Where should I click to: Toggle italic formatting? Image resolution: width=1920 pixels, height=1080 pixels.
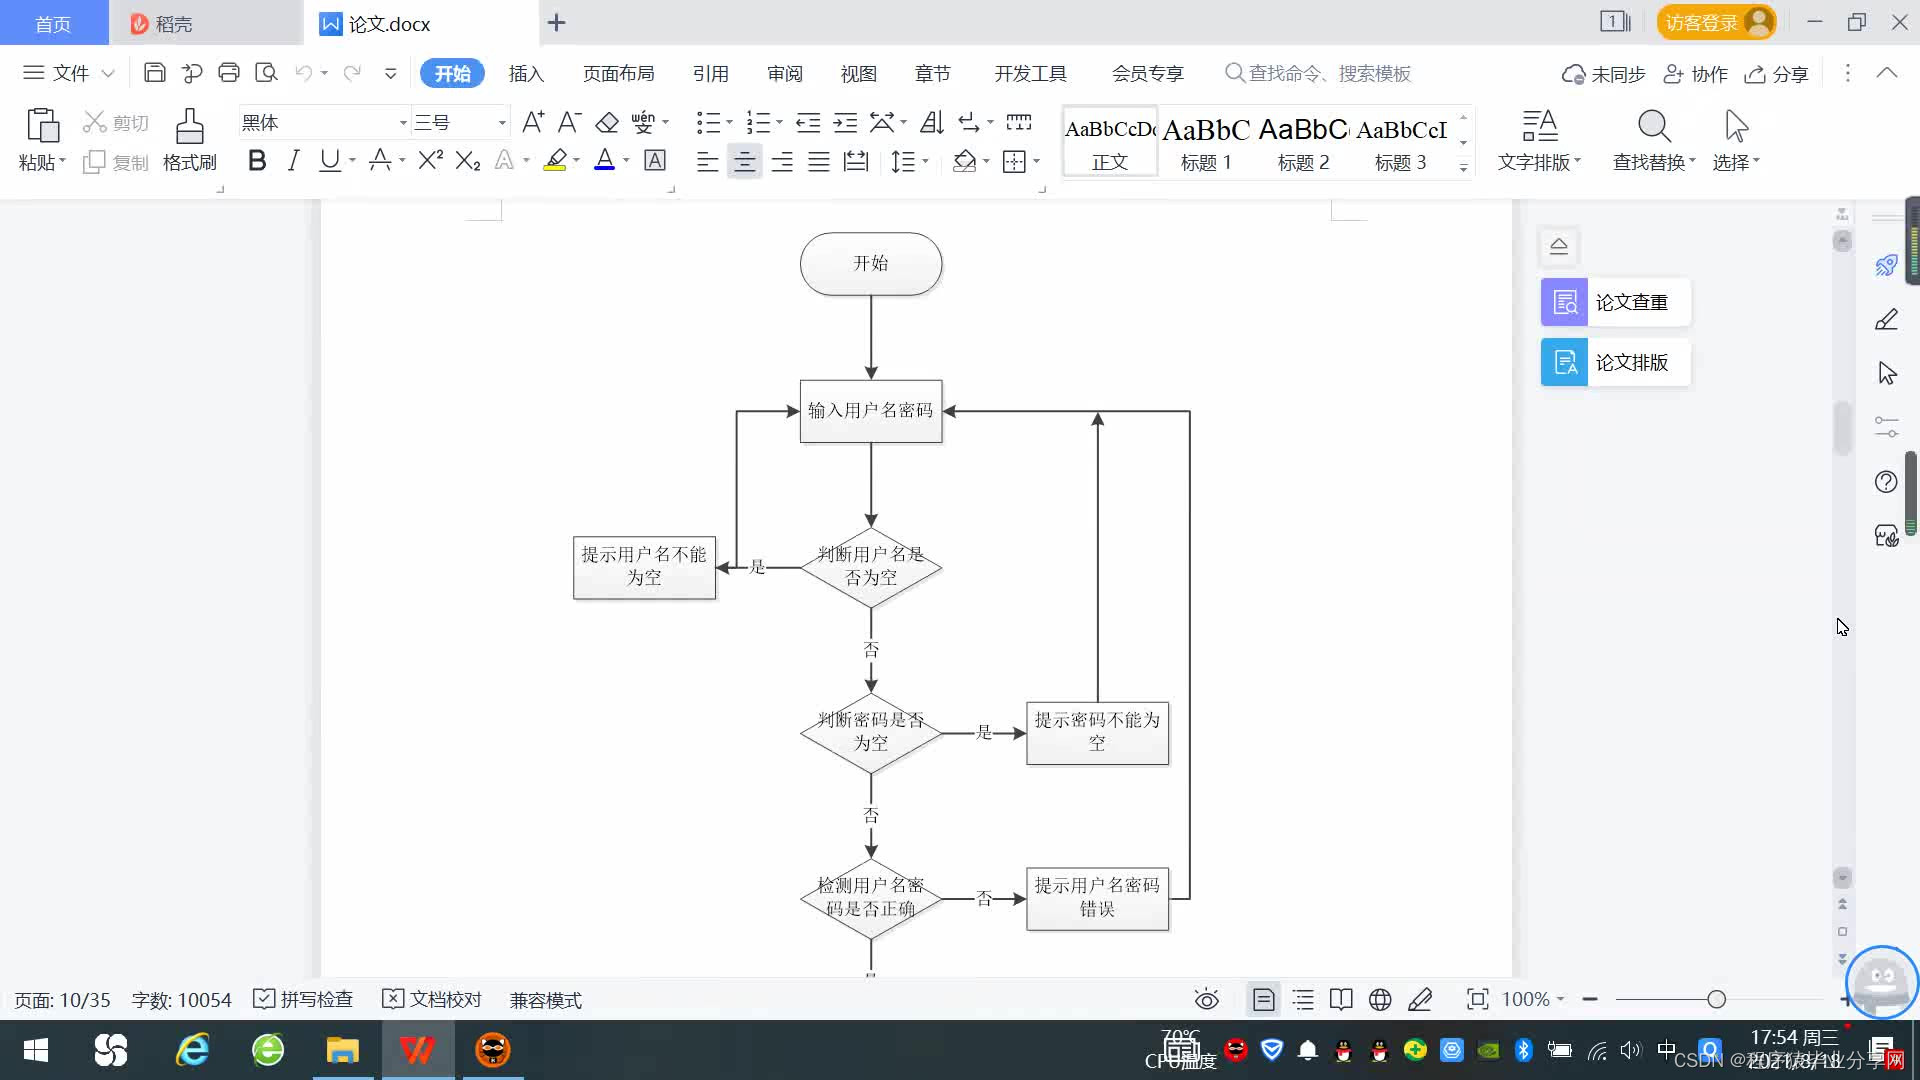point(293,161)
